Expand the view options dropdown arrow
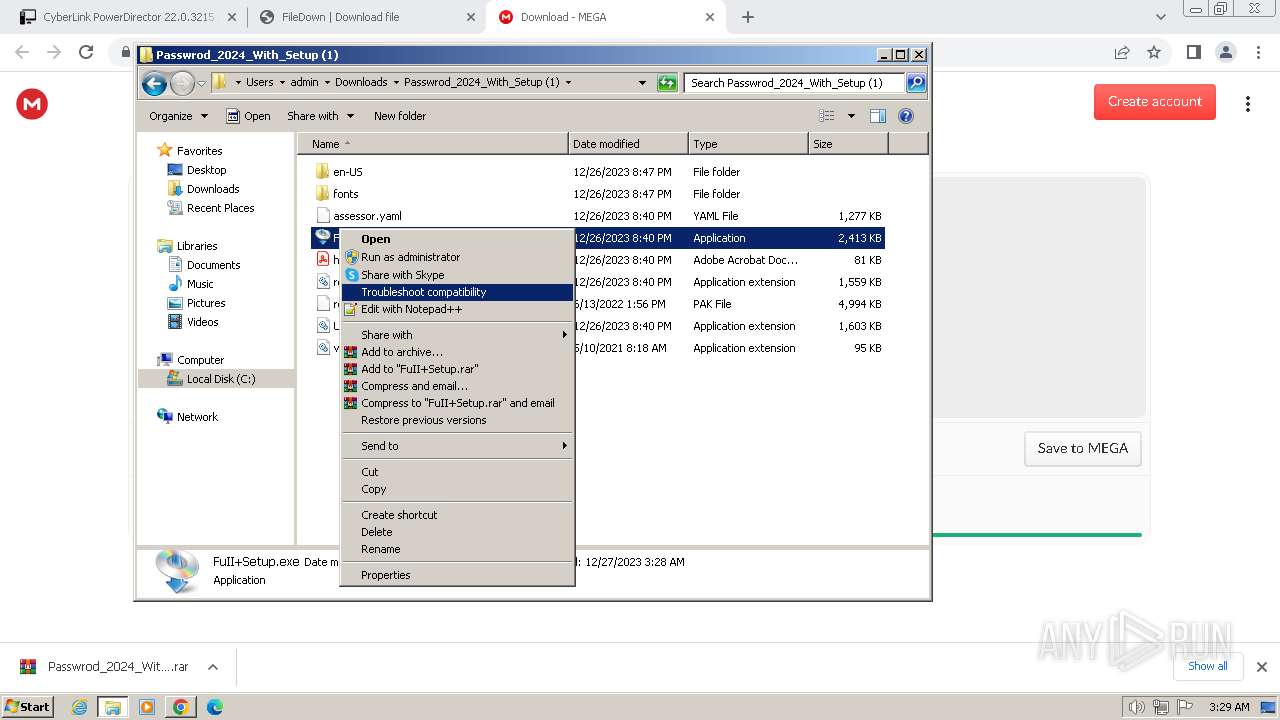 (851, 116)
